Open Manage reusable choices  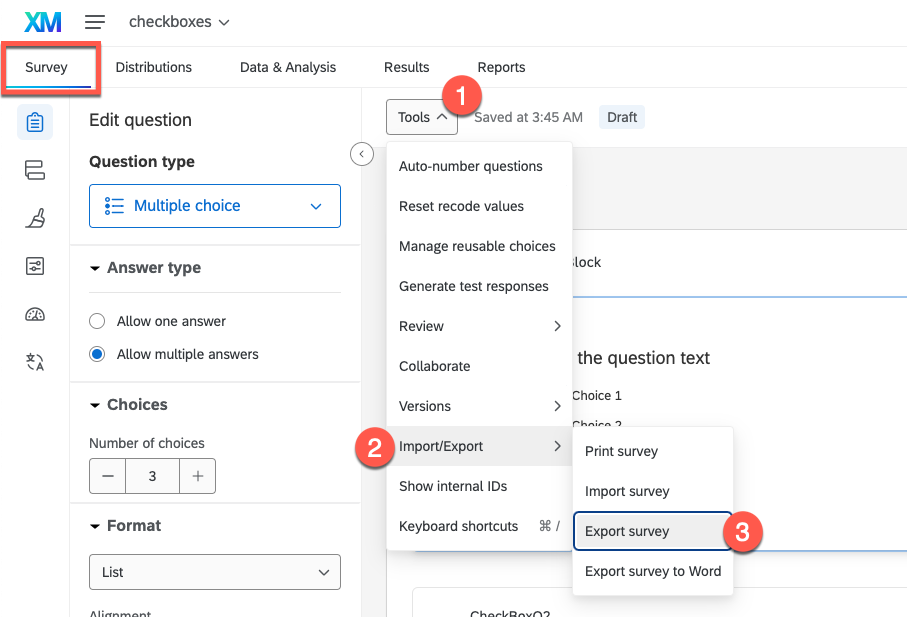(x=480, y=246)
